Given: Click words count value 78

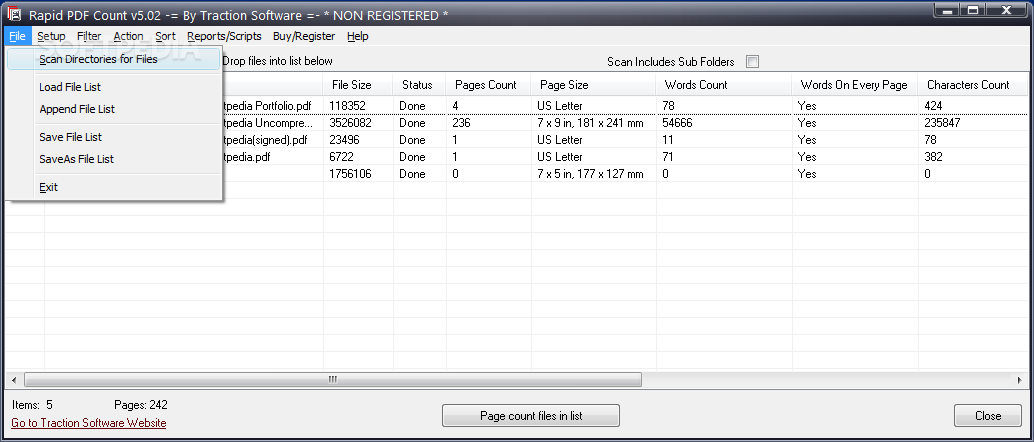Looking at the screenshot, I should [669, 106].
